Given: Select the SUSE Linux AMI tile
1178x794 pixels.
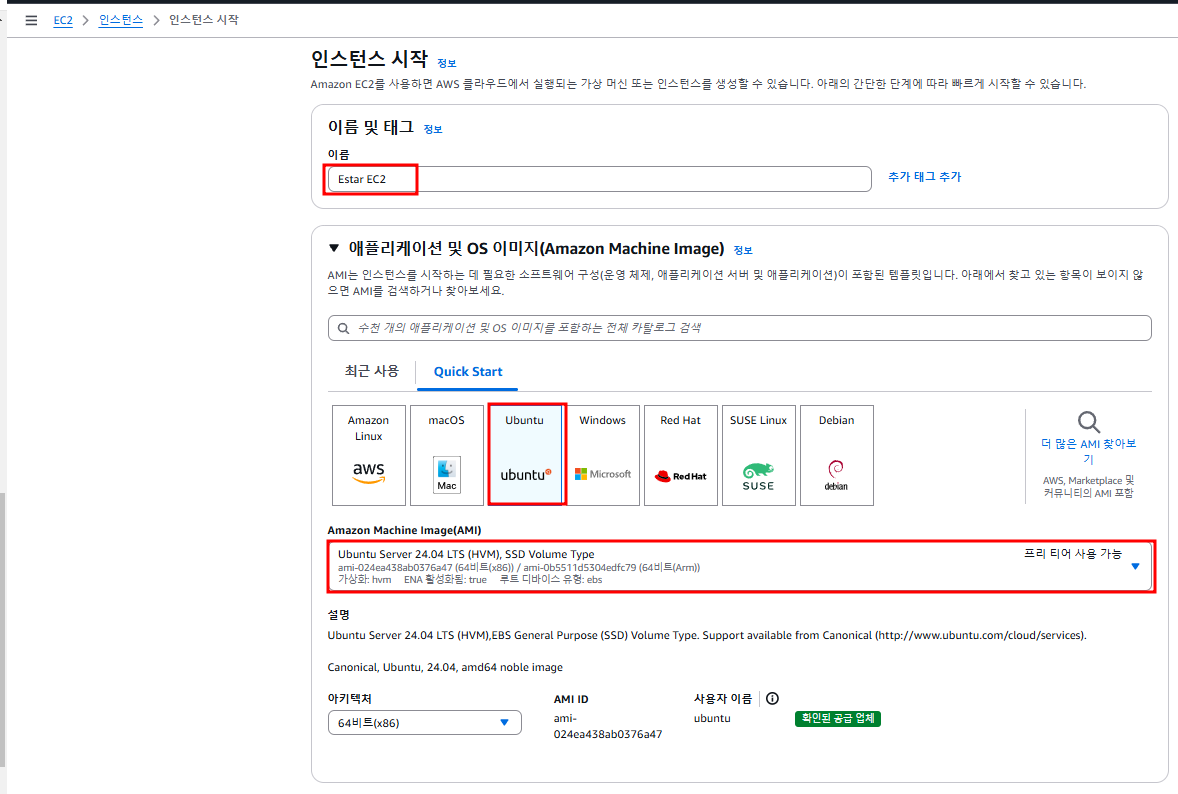Looking at the screenshot, I should click(x=759, y=455).
